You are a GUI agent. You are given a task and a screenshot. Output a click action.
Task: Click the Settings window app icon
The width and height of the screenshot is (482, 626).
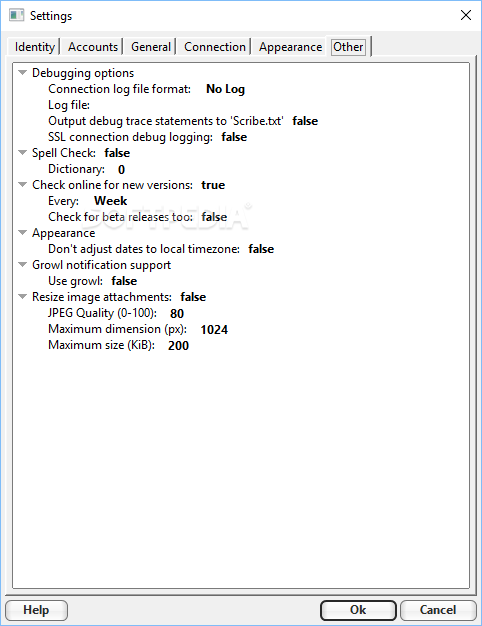[16, 16]
